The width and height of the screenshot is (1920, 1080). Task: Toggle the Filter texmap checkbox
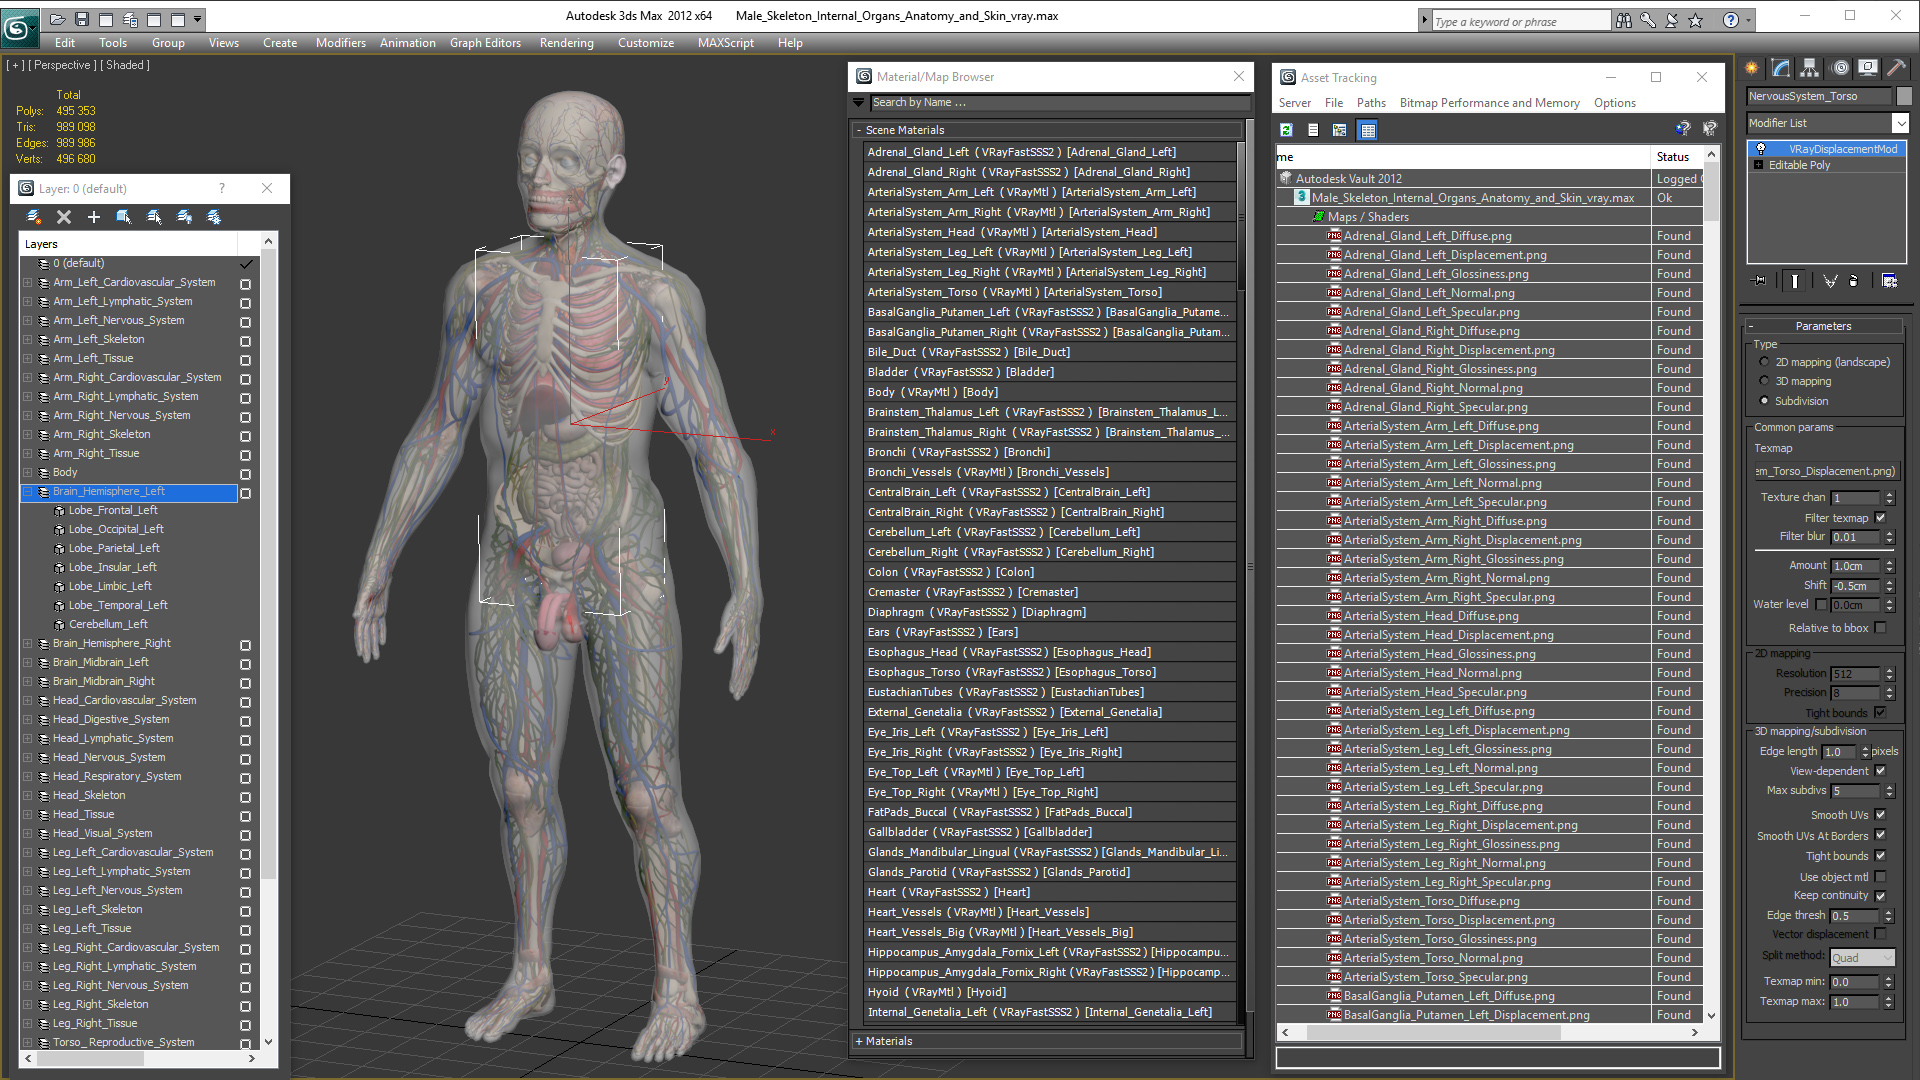(x=1881, y=518)
